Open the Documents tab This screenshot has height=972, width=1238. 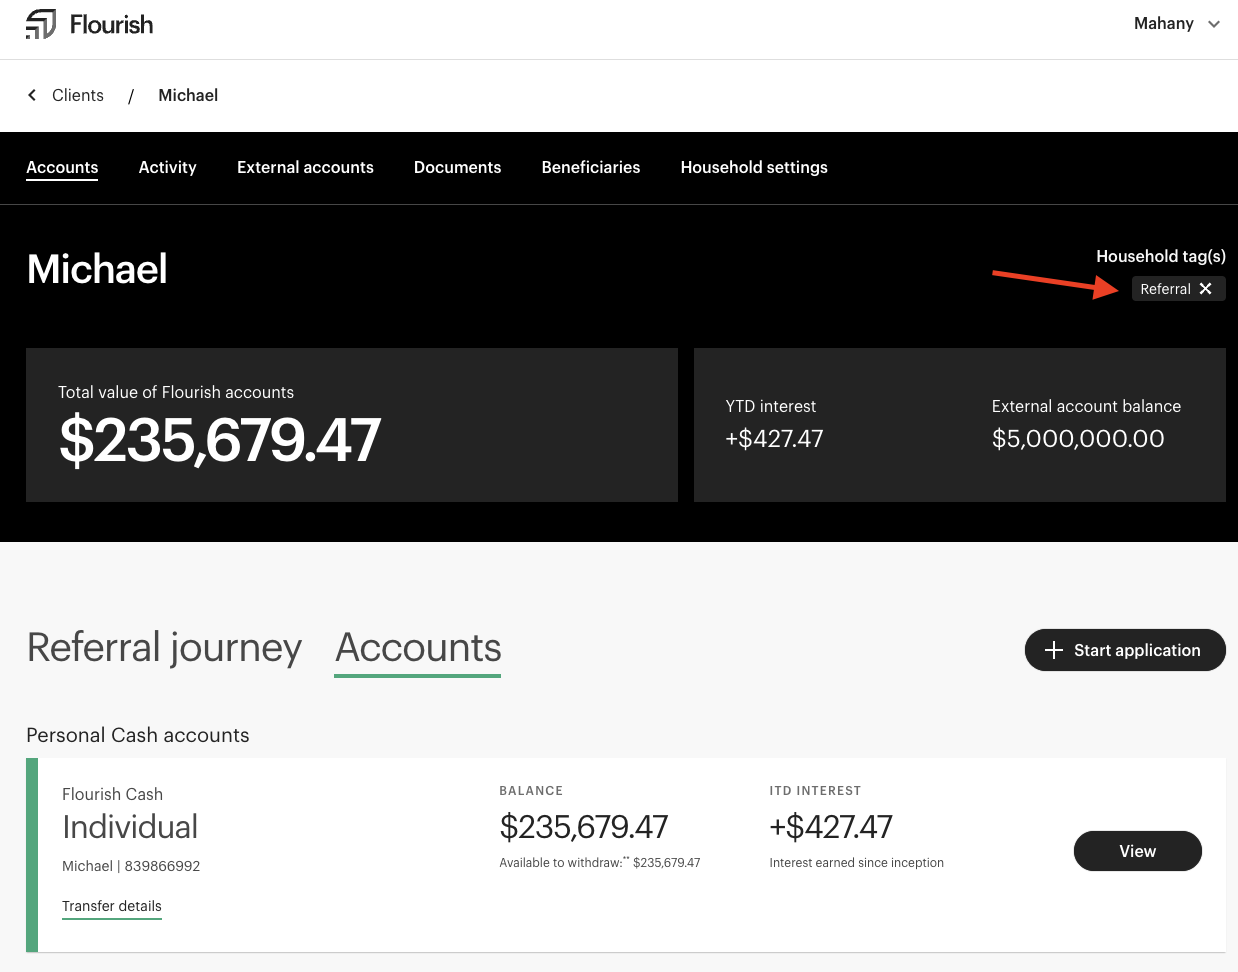458,167
